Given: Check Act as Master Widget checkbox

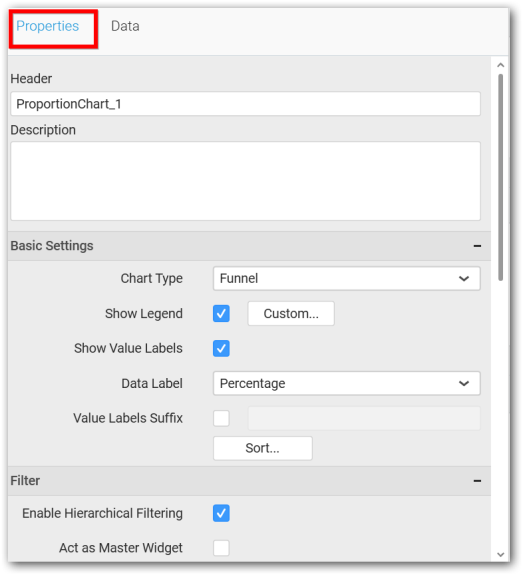Looking at the screenshot, I should pos(221,548).
